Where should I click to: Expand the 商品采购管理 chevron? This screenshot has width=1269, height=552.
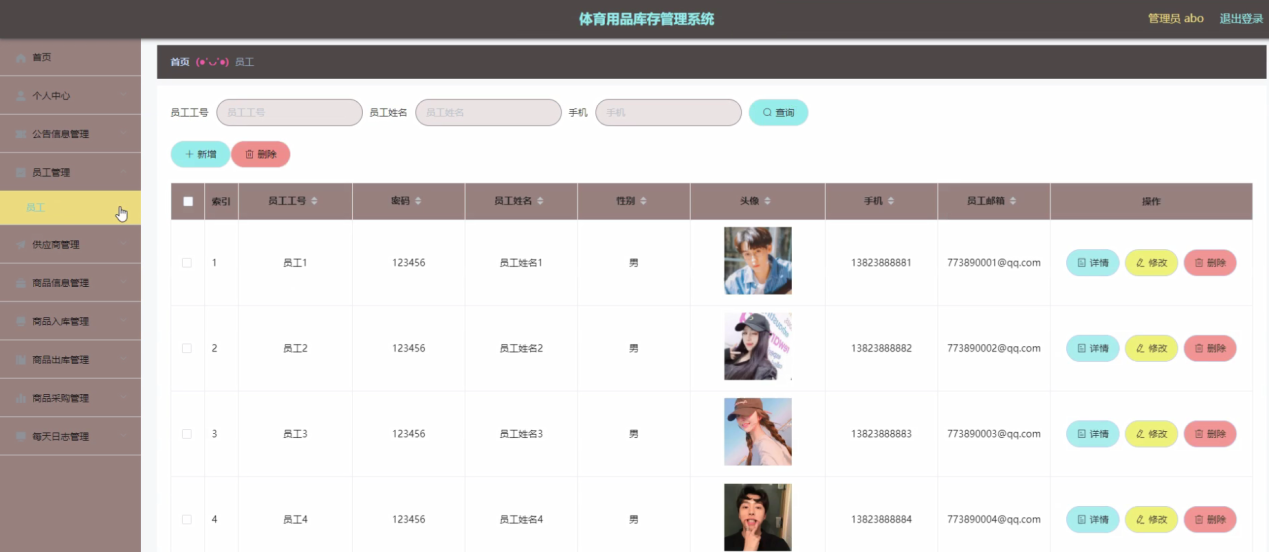[122, 398]
